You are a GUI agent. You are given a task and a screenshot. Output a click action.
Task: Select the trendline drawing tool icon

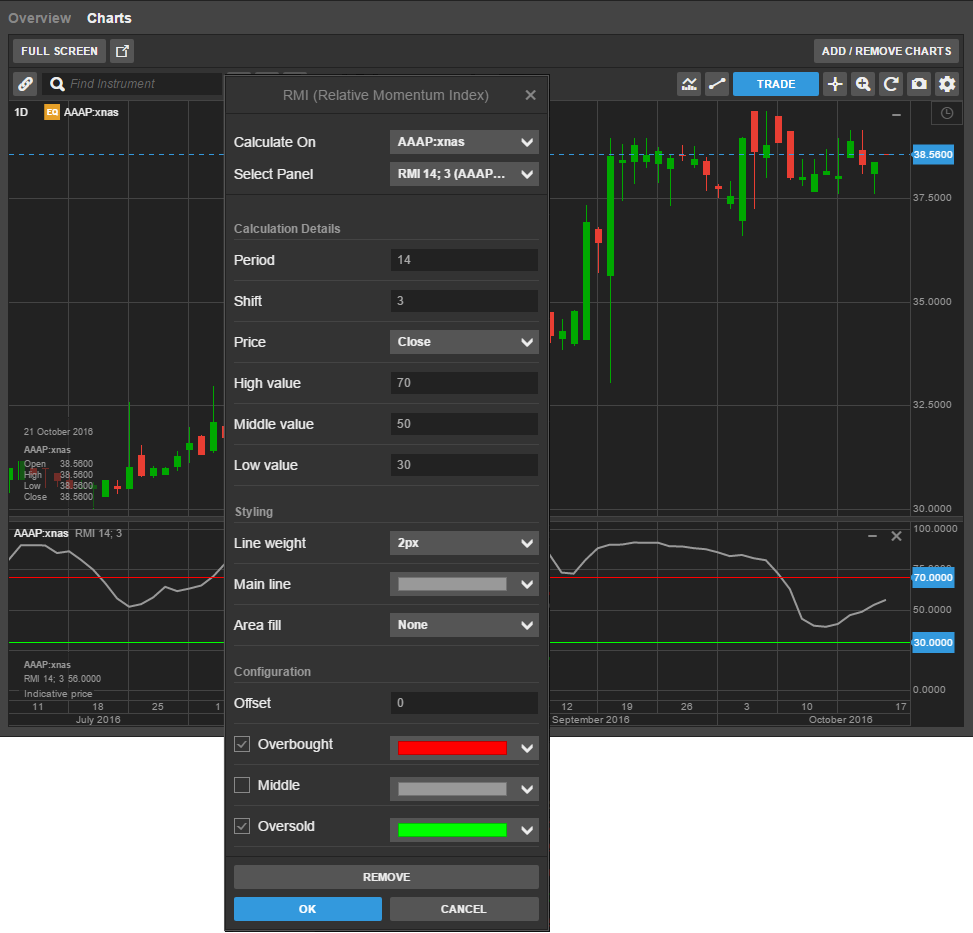pos(716,84)
